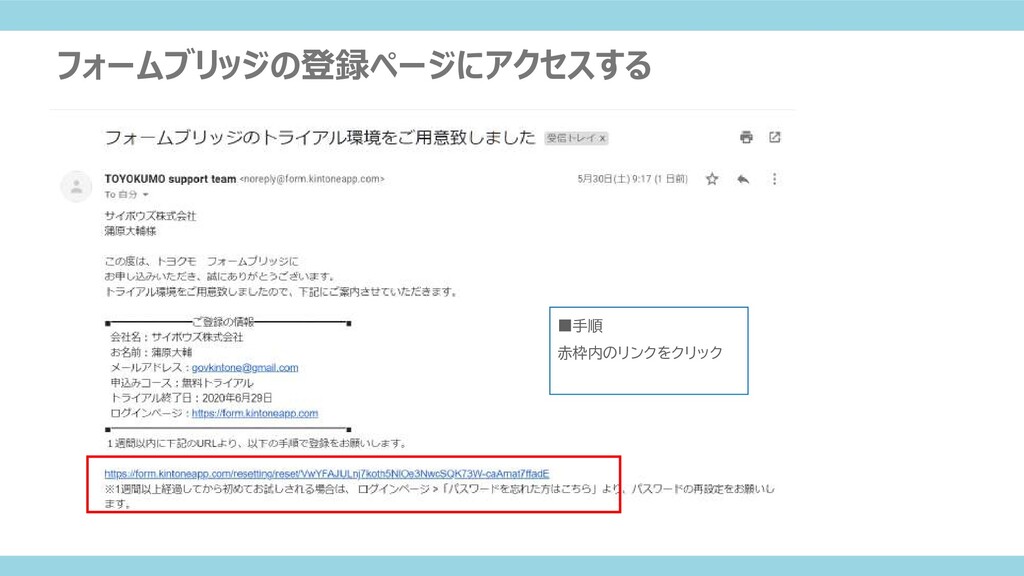The height and width of the screenshot is (576, 1024).
Task: Open the https://form.kintoneapp.com login page link
Action: tap(255, 413)
